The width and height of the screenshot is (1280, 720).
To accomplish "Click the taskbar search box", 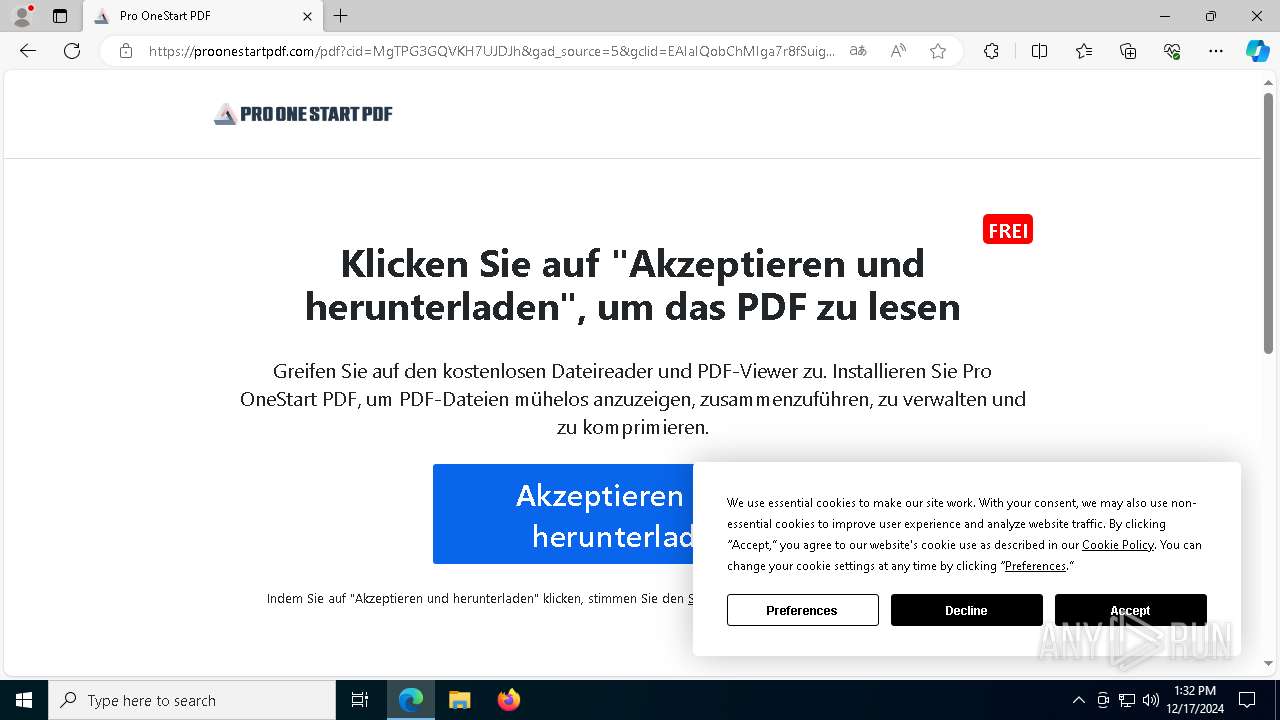I will pyautogui.click(x=192, y=700).
